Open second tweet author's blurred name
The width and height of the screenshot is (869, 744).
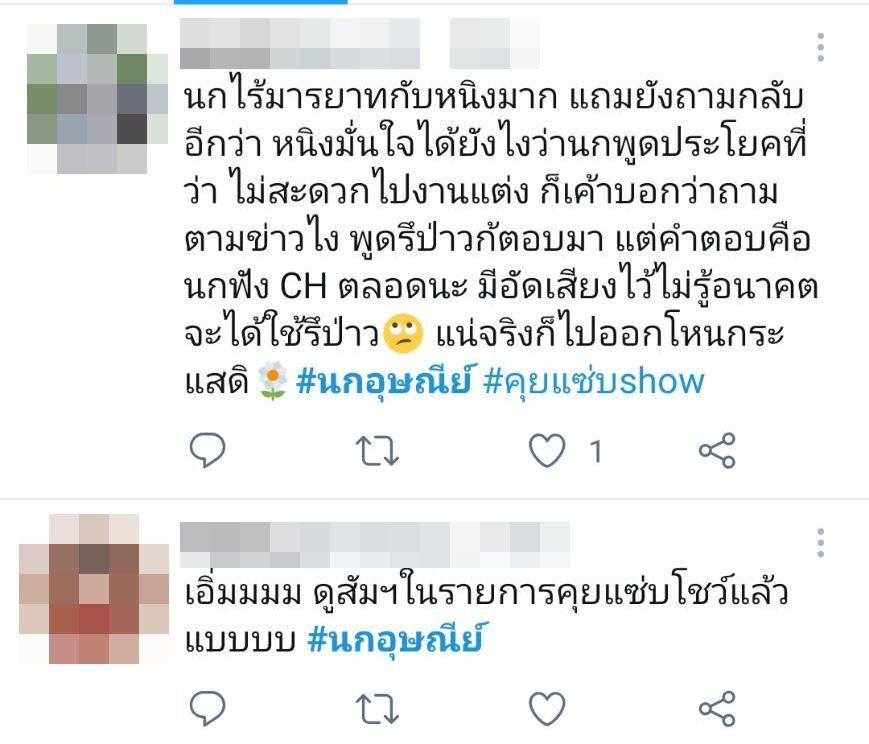(375, 545)
